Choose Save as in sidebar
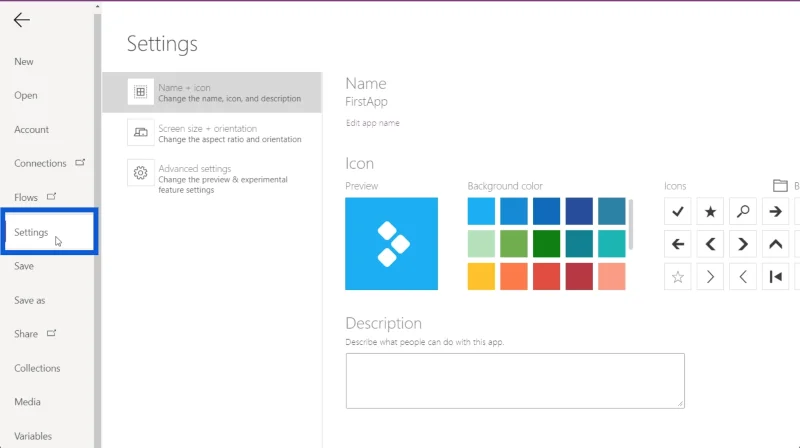This screenshot has width=800, height=448. click(30, 300)
